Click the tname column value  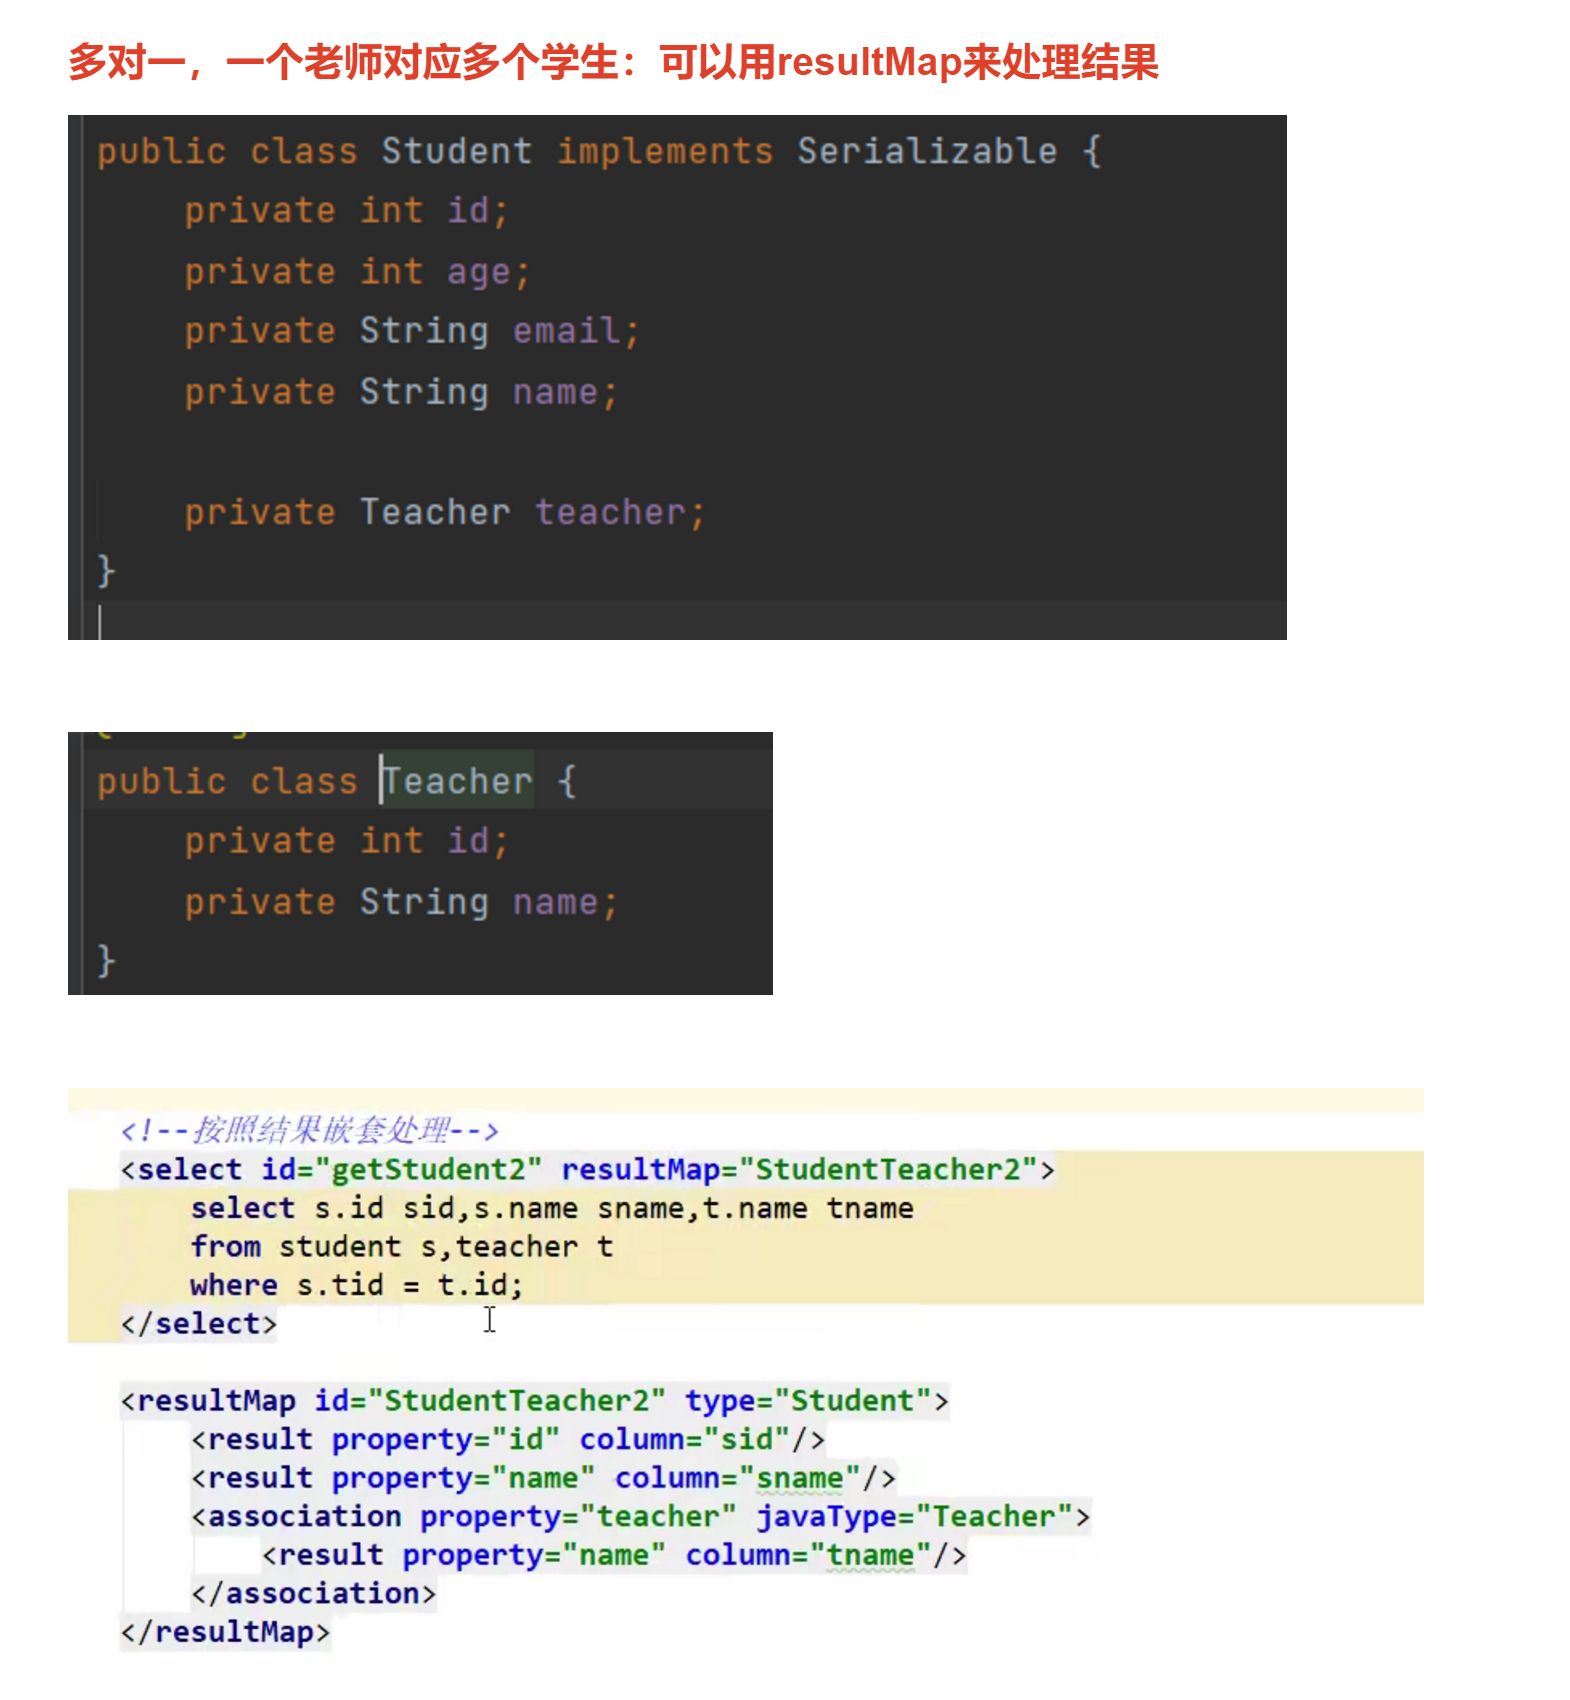point(870,1555)
